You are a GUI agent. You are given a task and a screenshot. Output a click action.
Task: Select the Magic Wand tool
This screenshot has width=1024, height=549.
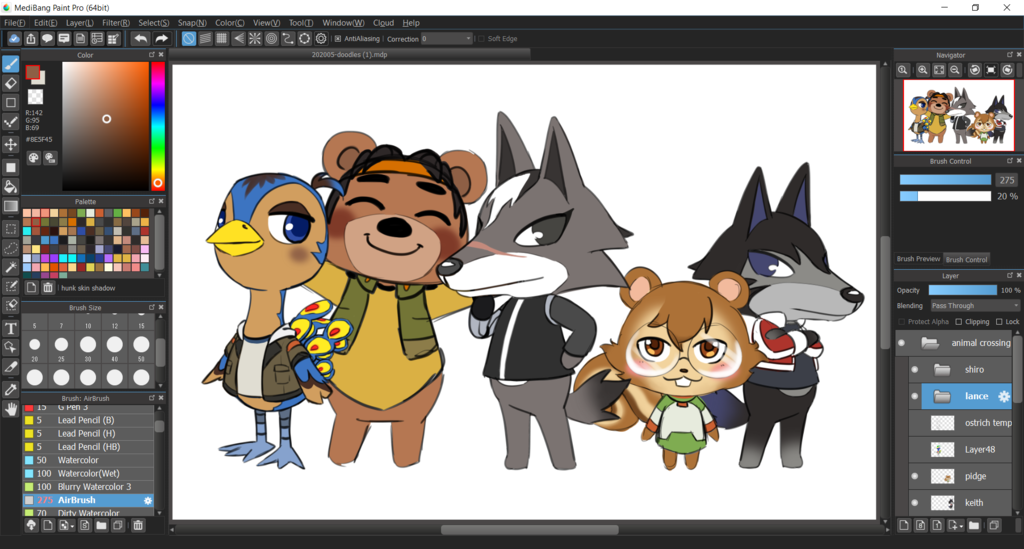pos(10,267)
